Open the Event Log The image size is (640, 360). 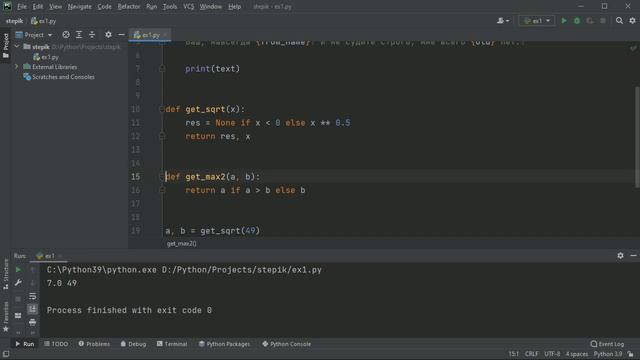(x=607, y=344)
